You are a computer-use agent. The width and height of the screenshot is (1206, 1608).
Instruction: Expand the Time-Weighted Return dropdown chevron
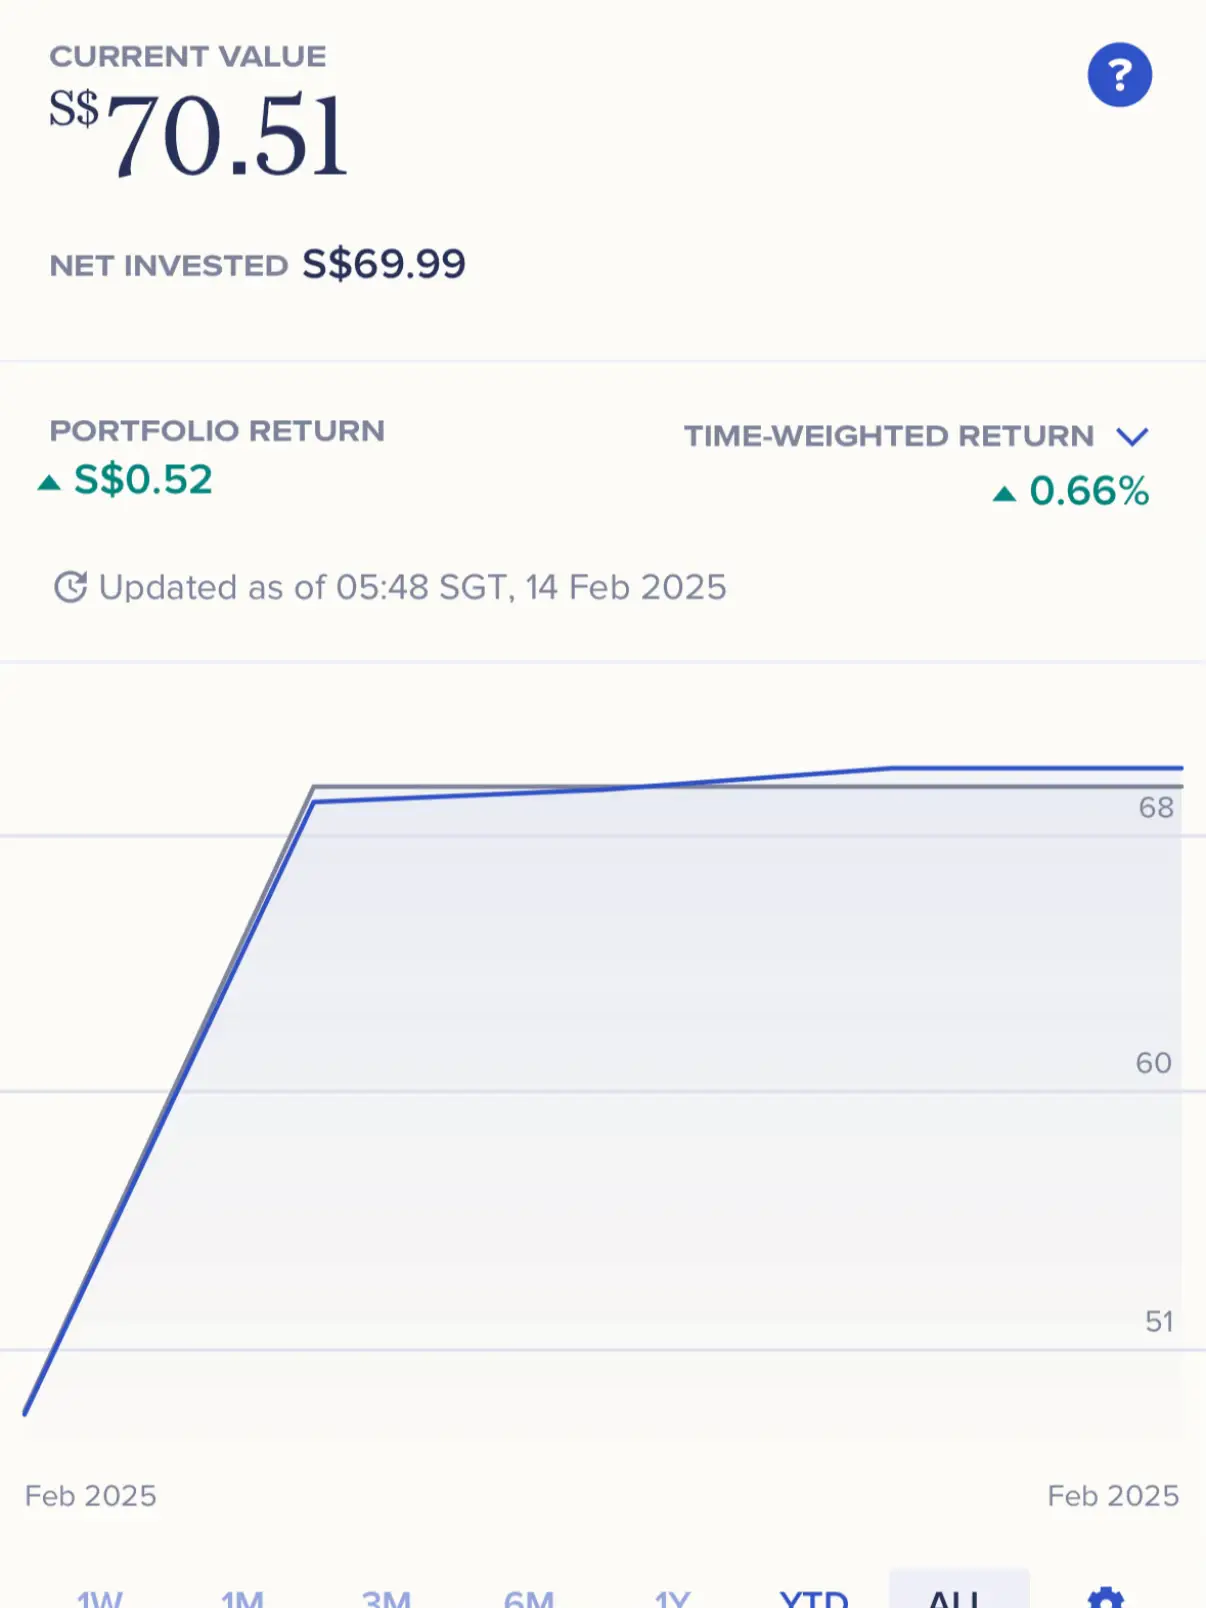pos(1132,437)
